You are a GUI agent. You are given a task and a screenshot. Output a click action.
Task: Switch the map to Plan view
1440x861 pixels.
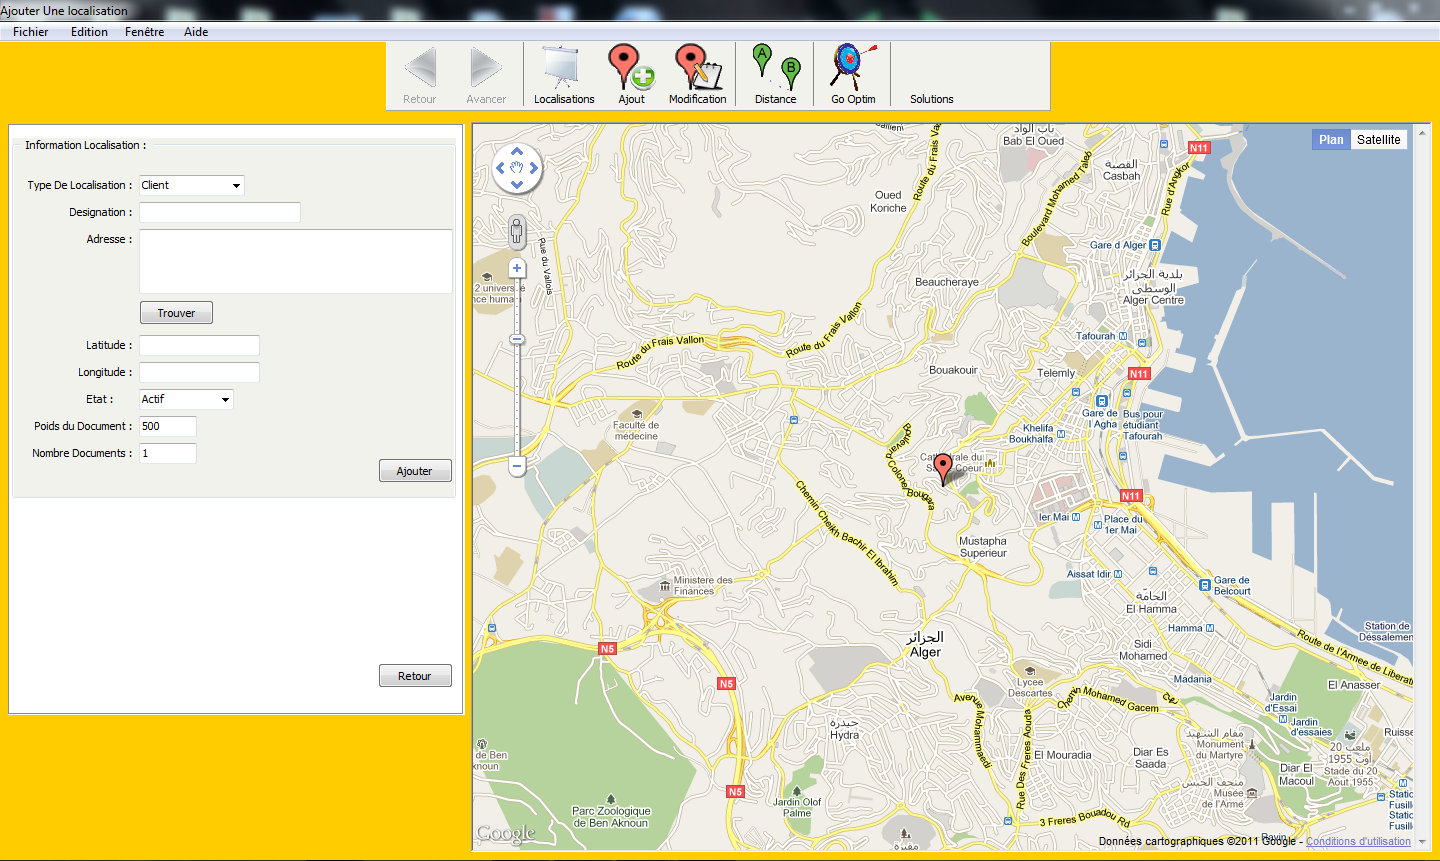(x=1331, y=140)
